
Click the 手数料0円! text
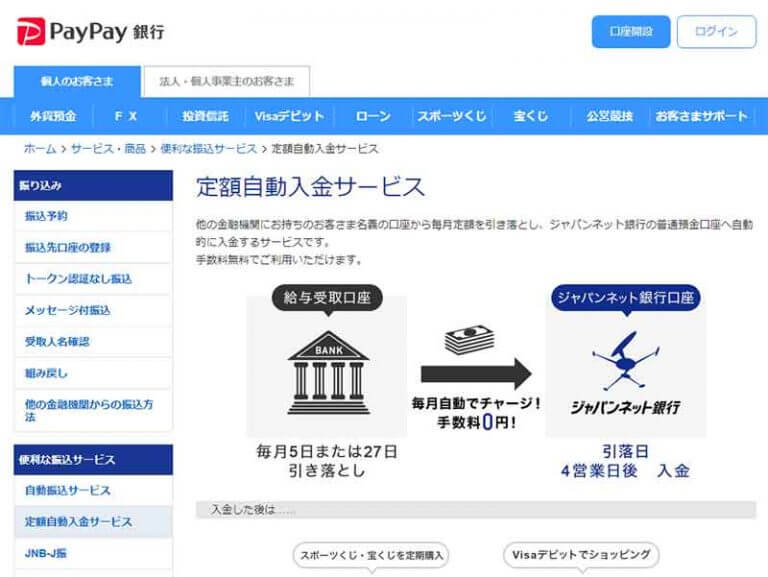[x=476, y=422]
